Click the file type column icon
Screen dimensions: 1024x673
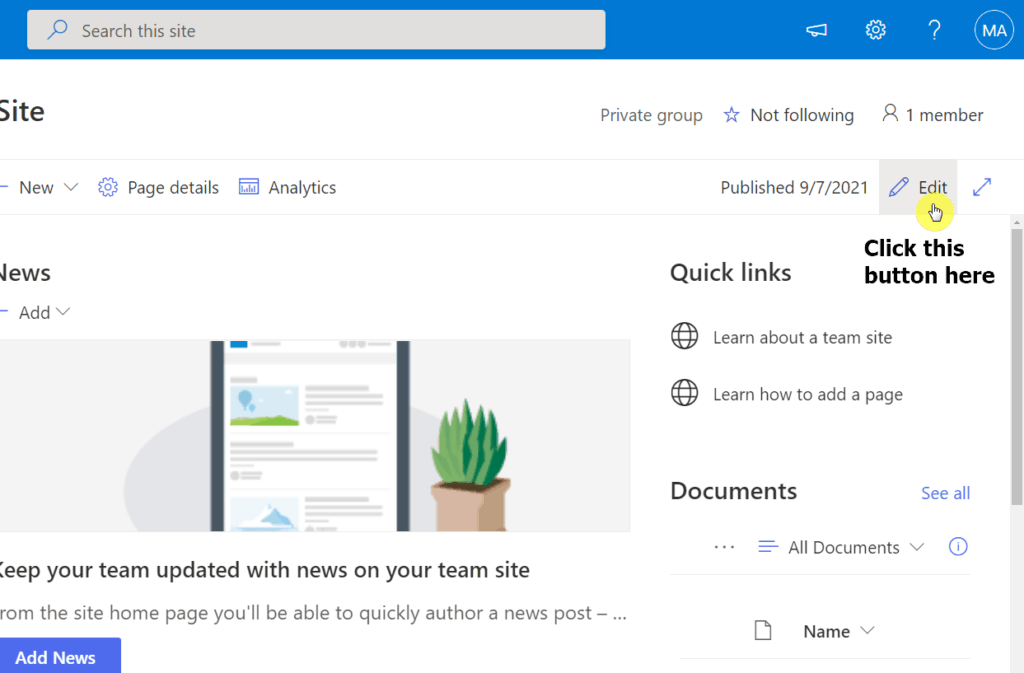click(763, 631)
